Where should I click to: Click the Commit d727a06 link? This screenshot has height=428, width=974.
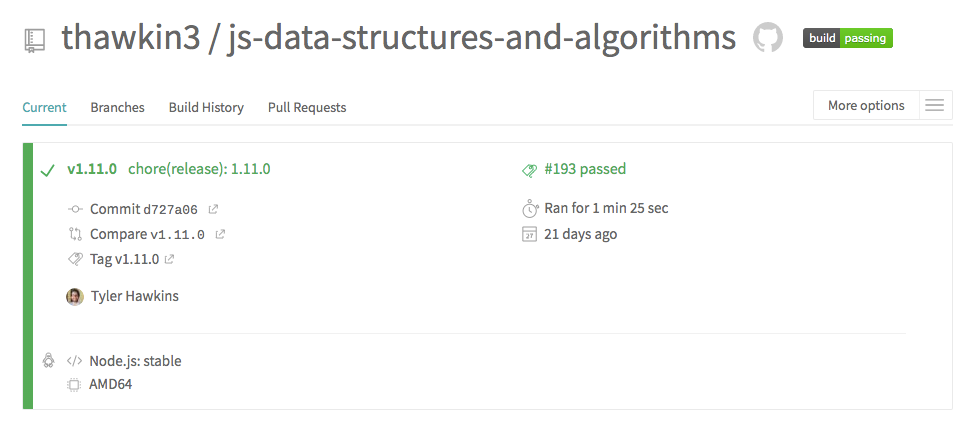click(x=143, y=210)
